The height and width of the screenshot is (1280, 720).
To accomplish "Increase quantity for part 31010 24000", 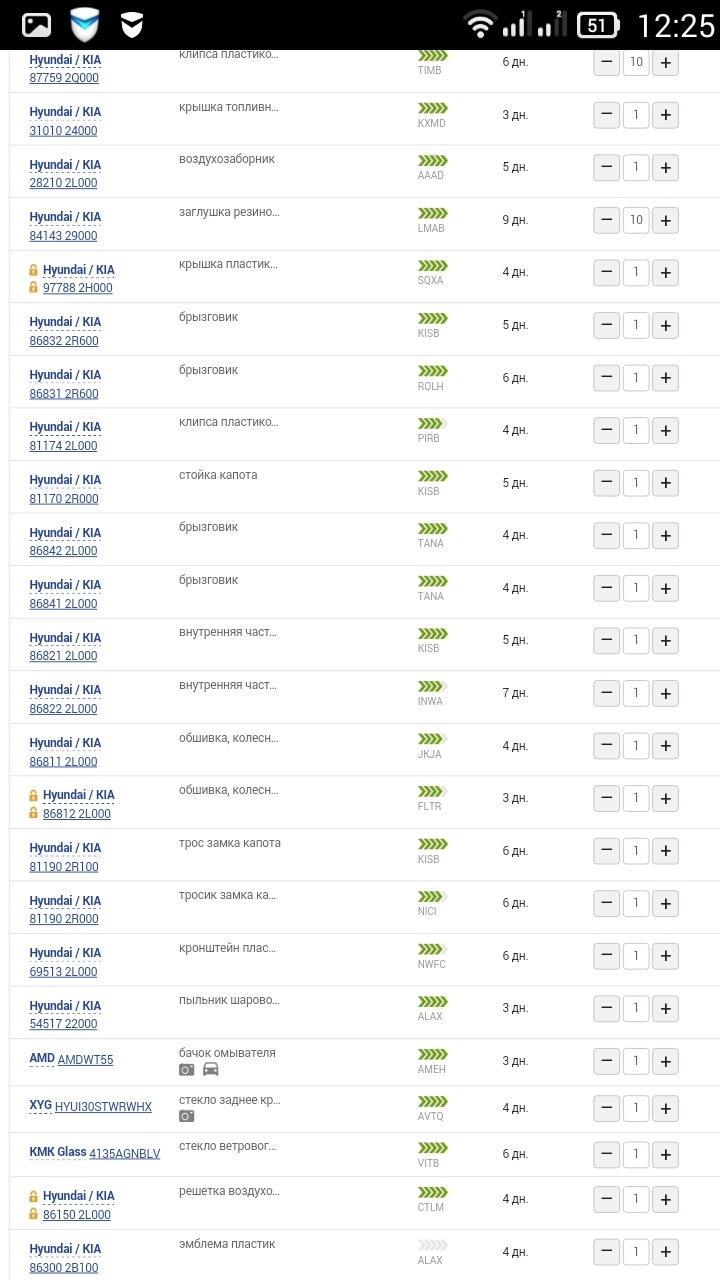I will tap(666, 115).
